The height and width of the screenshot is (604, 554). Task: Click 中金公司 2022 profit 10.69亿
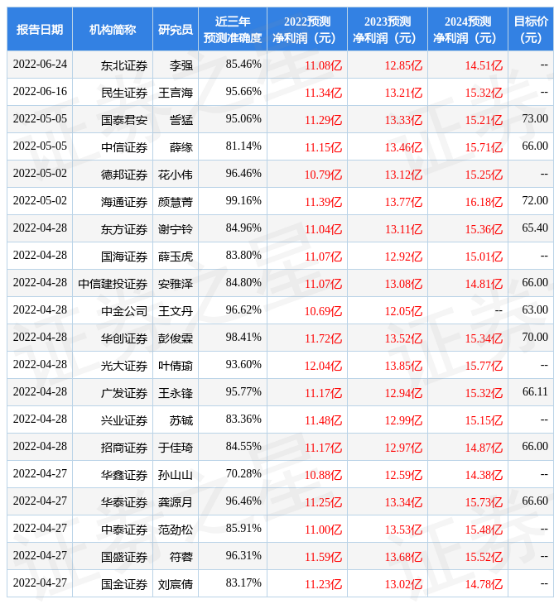click(323, 311)
